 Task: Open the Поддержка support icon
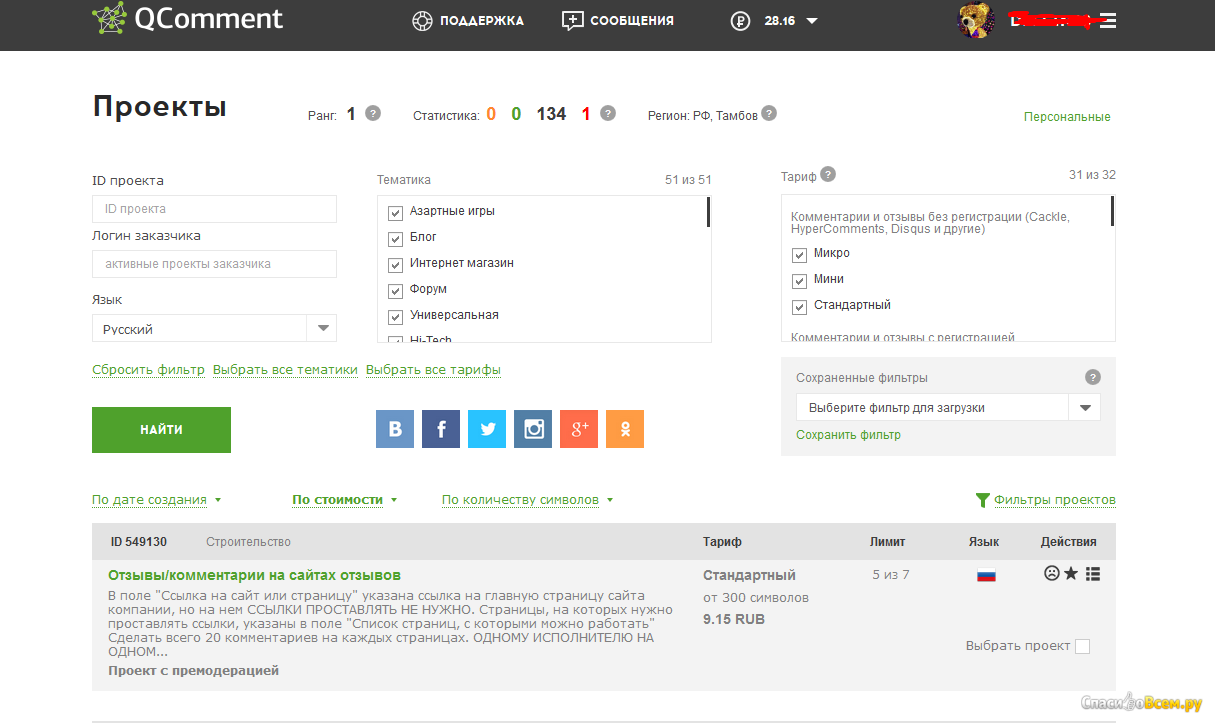tap(421, 20)
